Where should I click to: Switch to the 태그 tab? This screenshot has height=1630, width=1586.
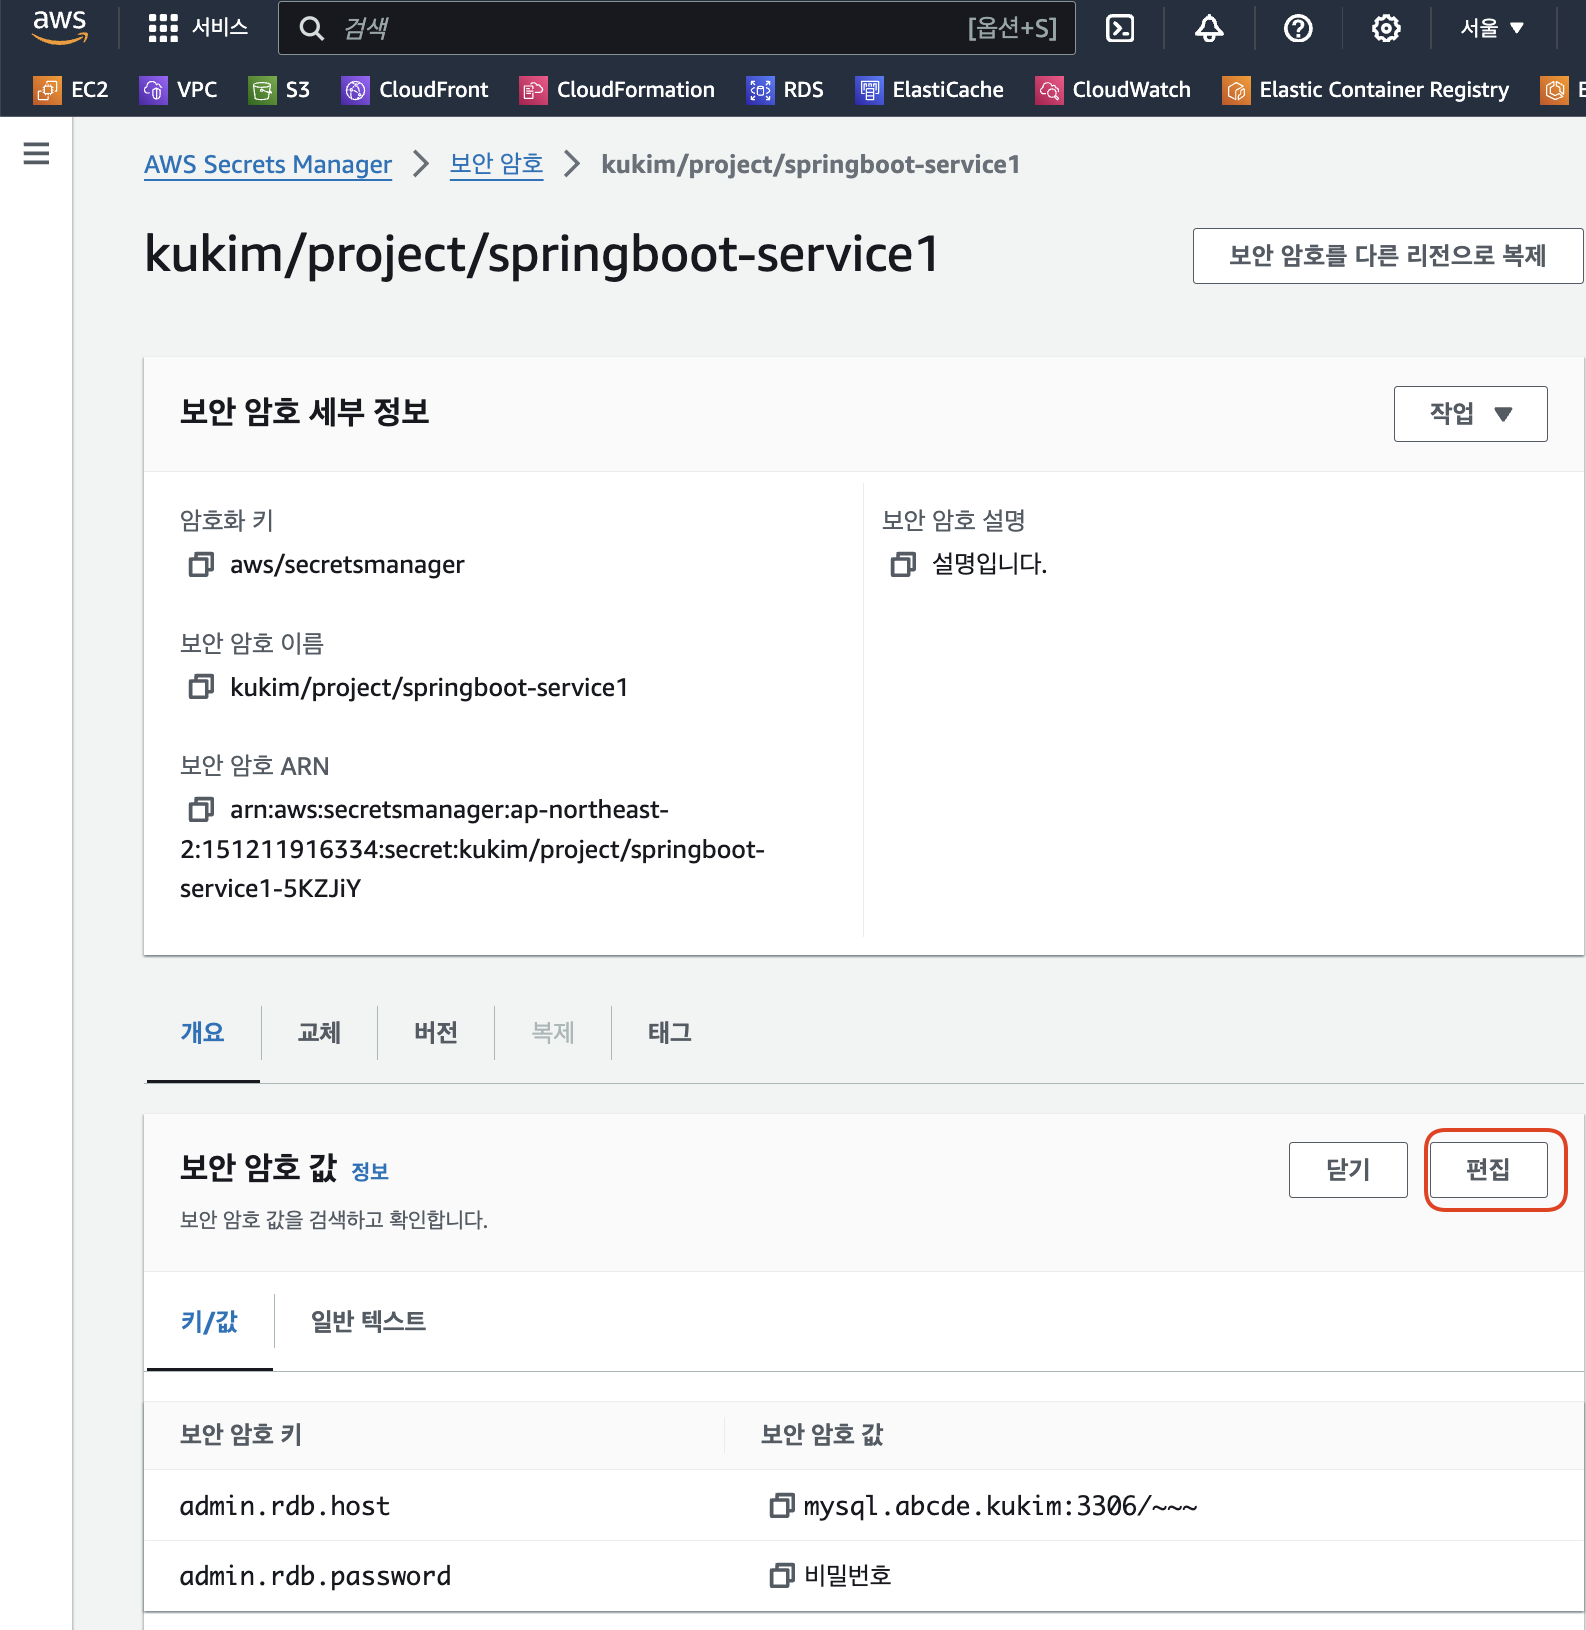pyautogui.click(x=670, y=1032)
